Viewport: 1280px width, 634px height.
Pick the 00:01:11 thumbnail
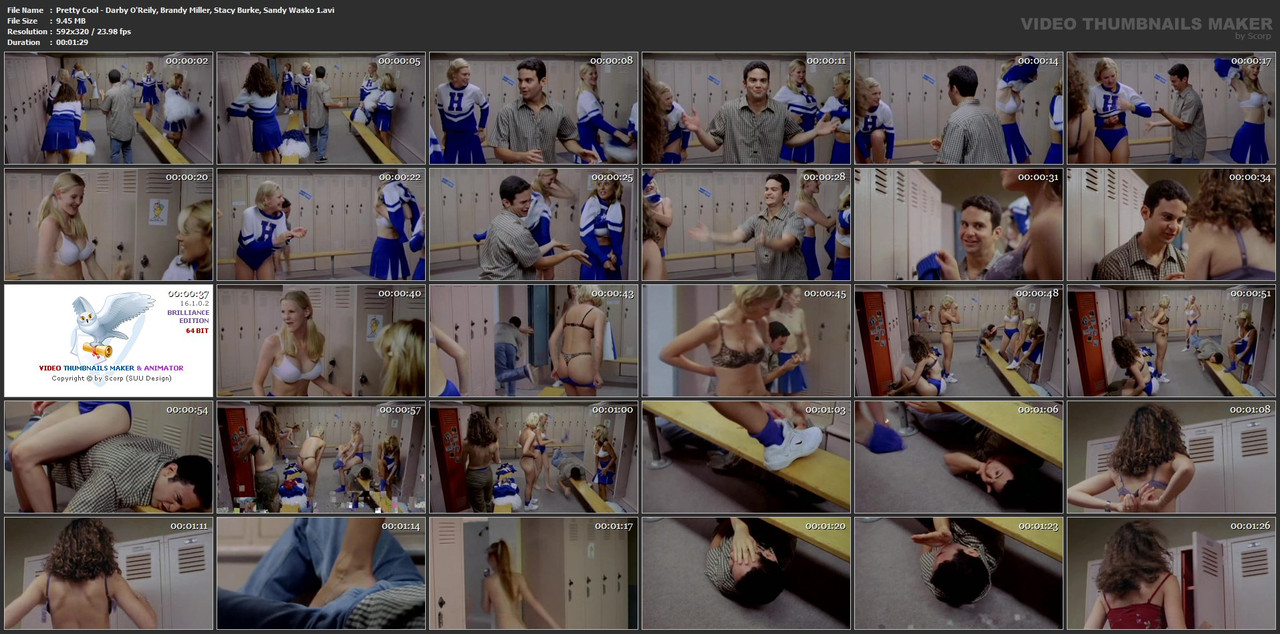pos(109,573)
